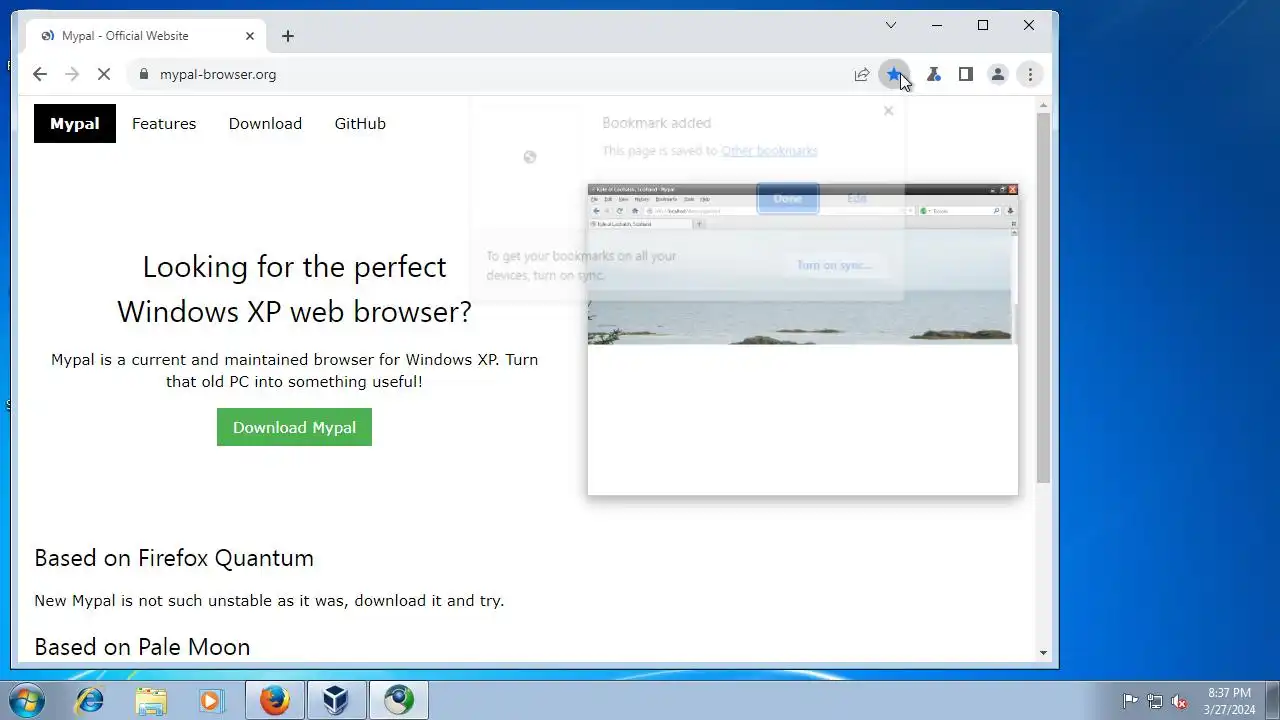The height and width of the screenshot is (720, 1280).
Task: Click the heading Based on Firefox Quantum
Action: point(174,558)
